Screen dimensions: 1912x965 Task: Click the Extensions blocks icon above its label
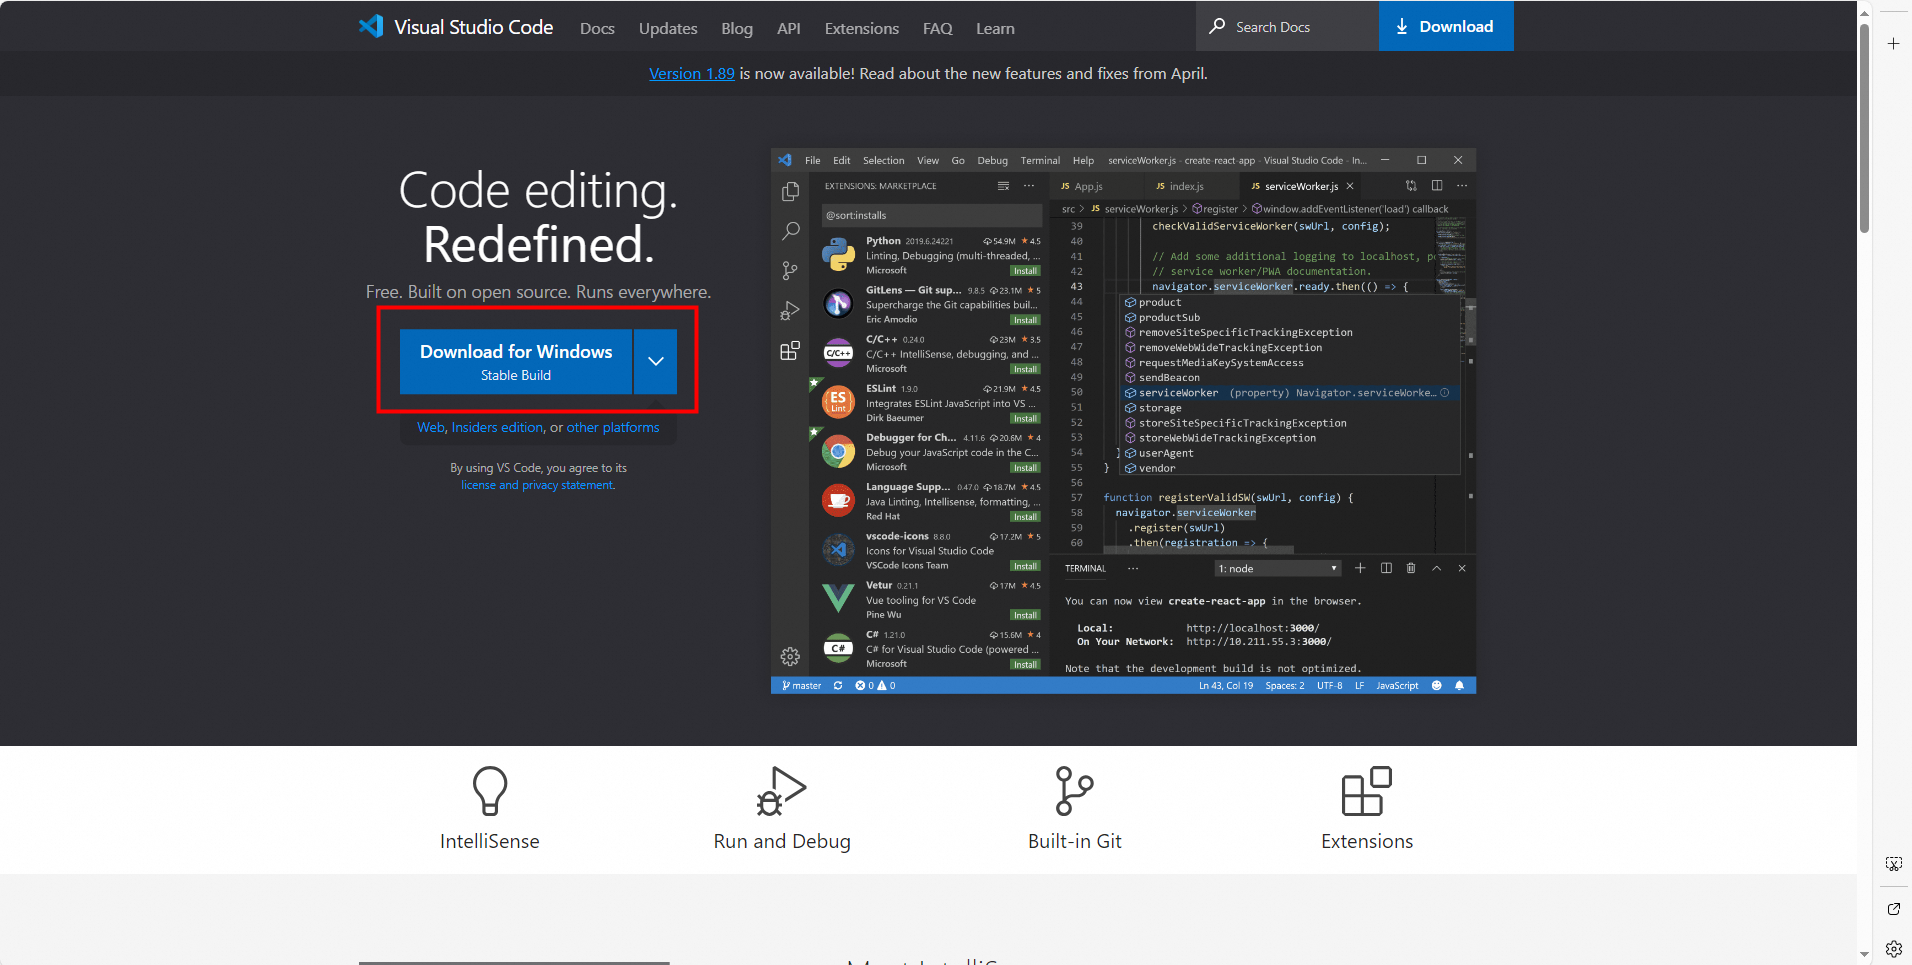click(1366, 791)
